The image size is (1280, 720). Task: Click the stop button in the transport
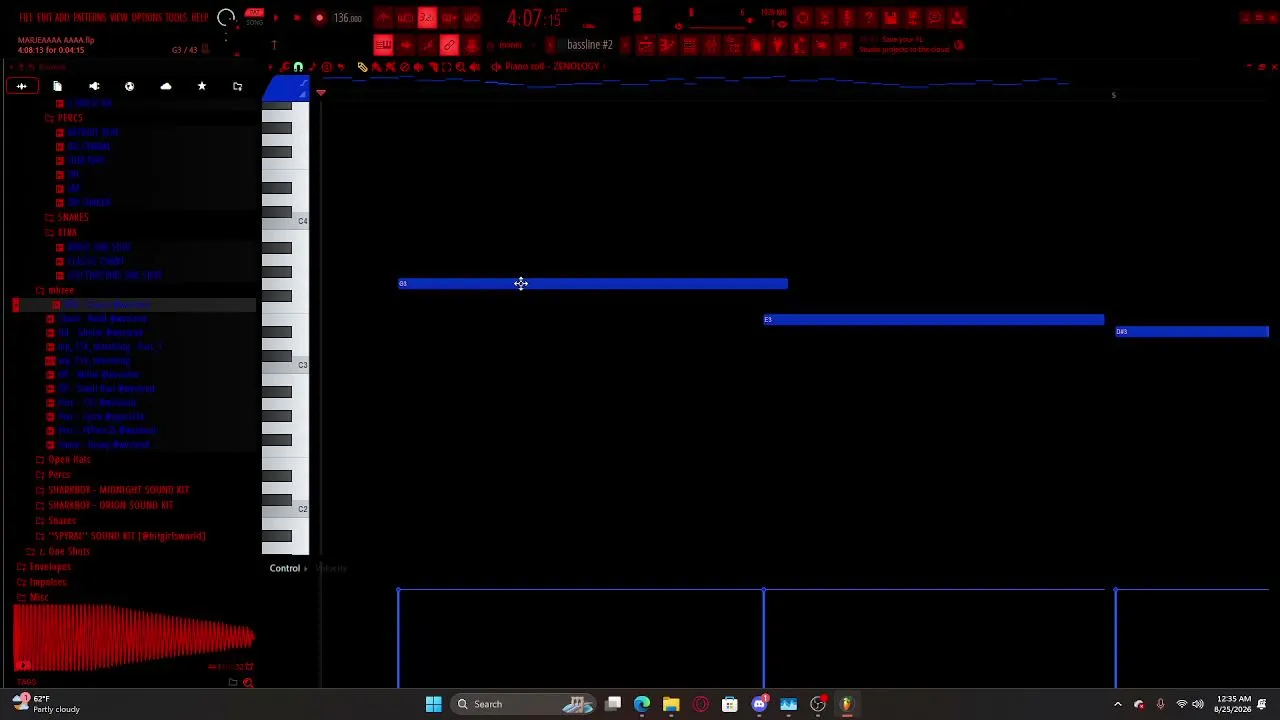pyautogui.click(x=297, y=18)
